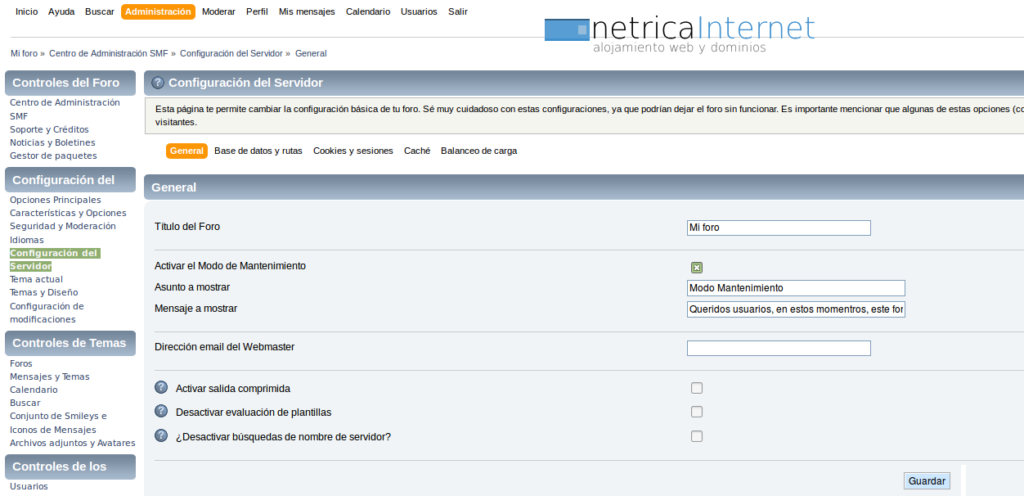The image size is (1024, 496).
Task: Open Gestor de paquetes link in sidebar
Action: pyautogui.click(x=53, y=156)
